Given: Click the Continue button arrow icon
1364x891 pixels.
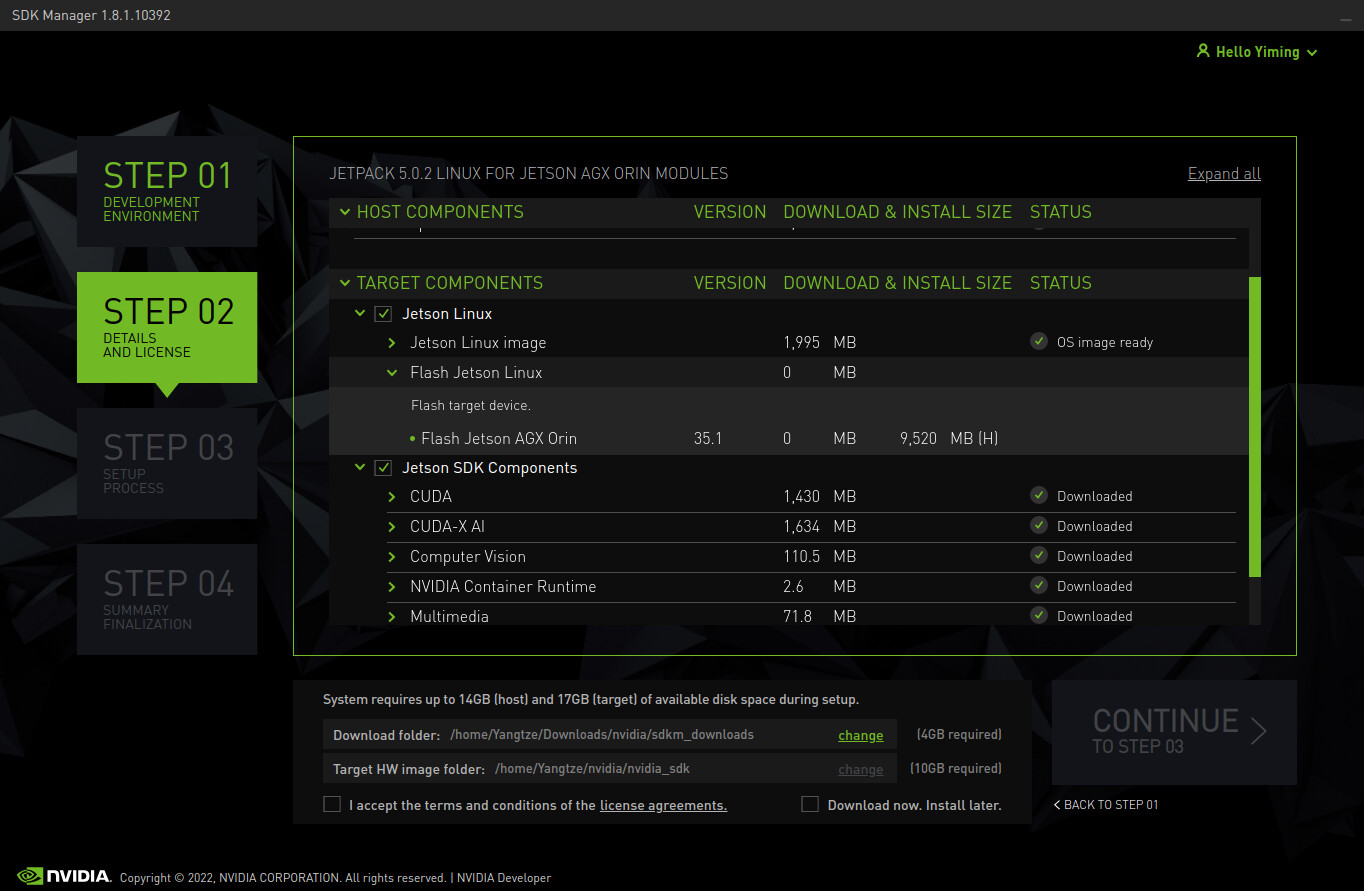Looking at the screenshot, I should point(1259,732).
